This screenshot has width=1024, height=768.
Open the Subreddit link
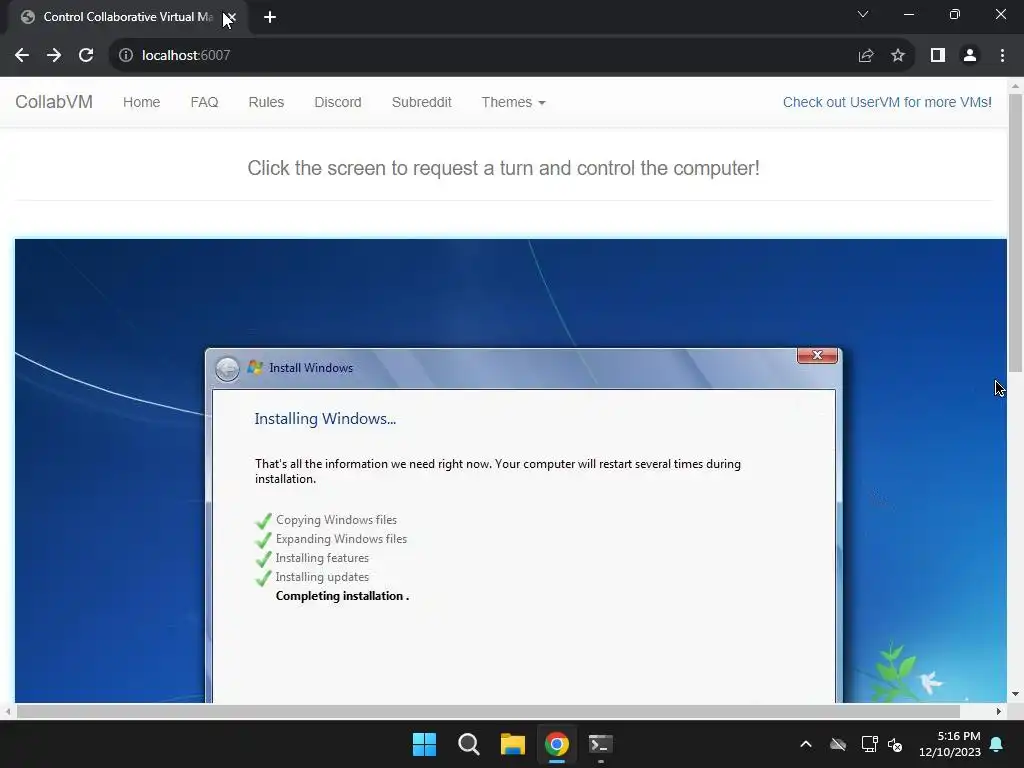point(421,103)
